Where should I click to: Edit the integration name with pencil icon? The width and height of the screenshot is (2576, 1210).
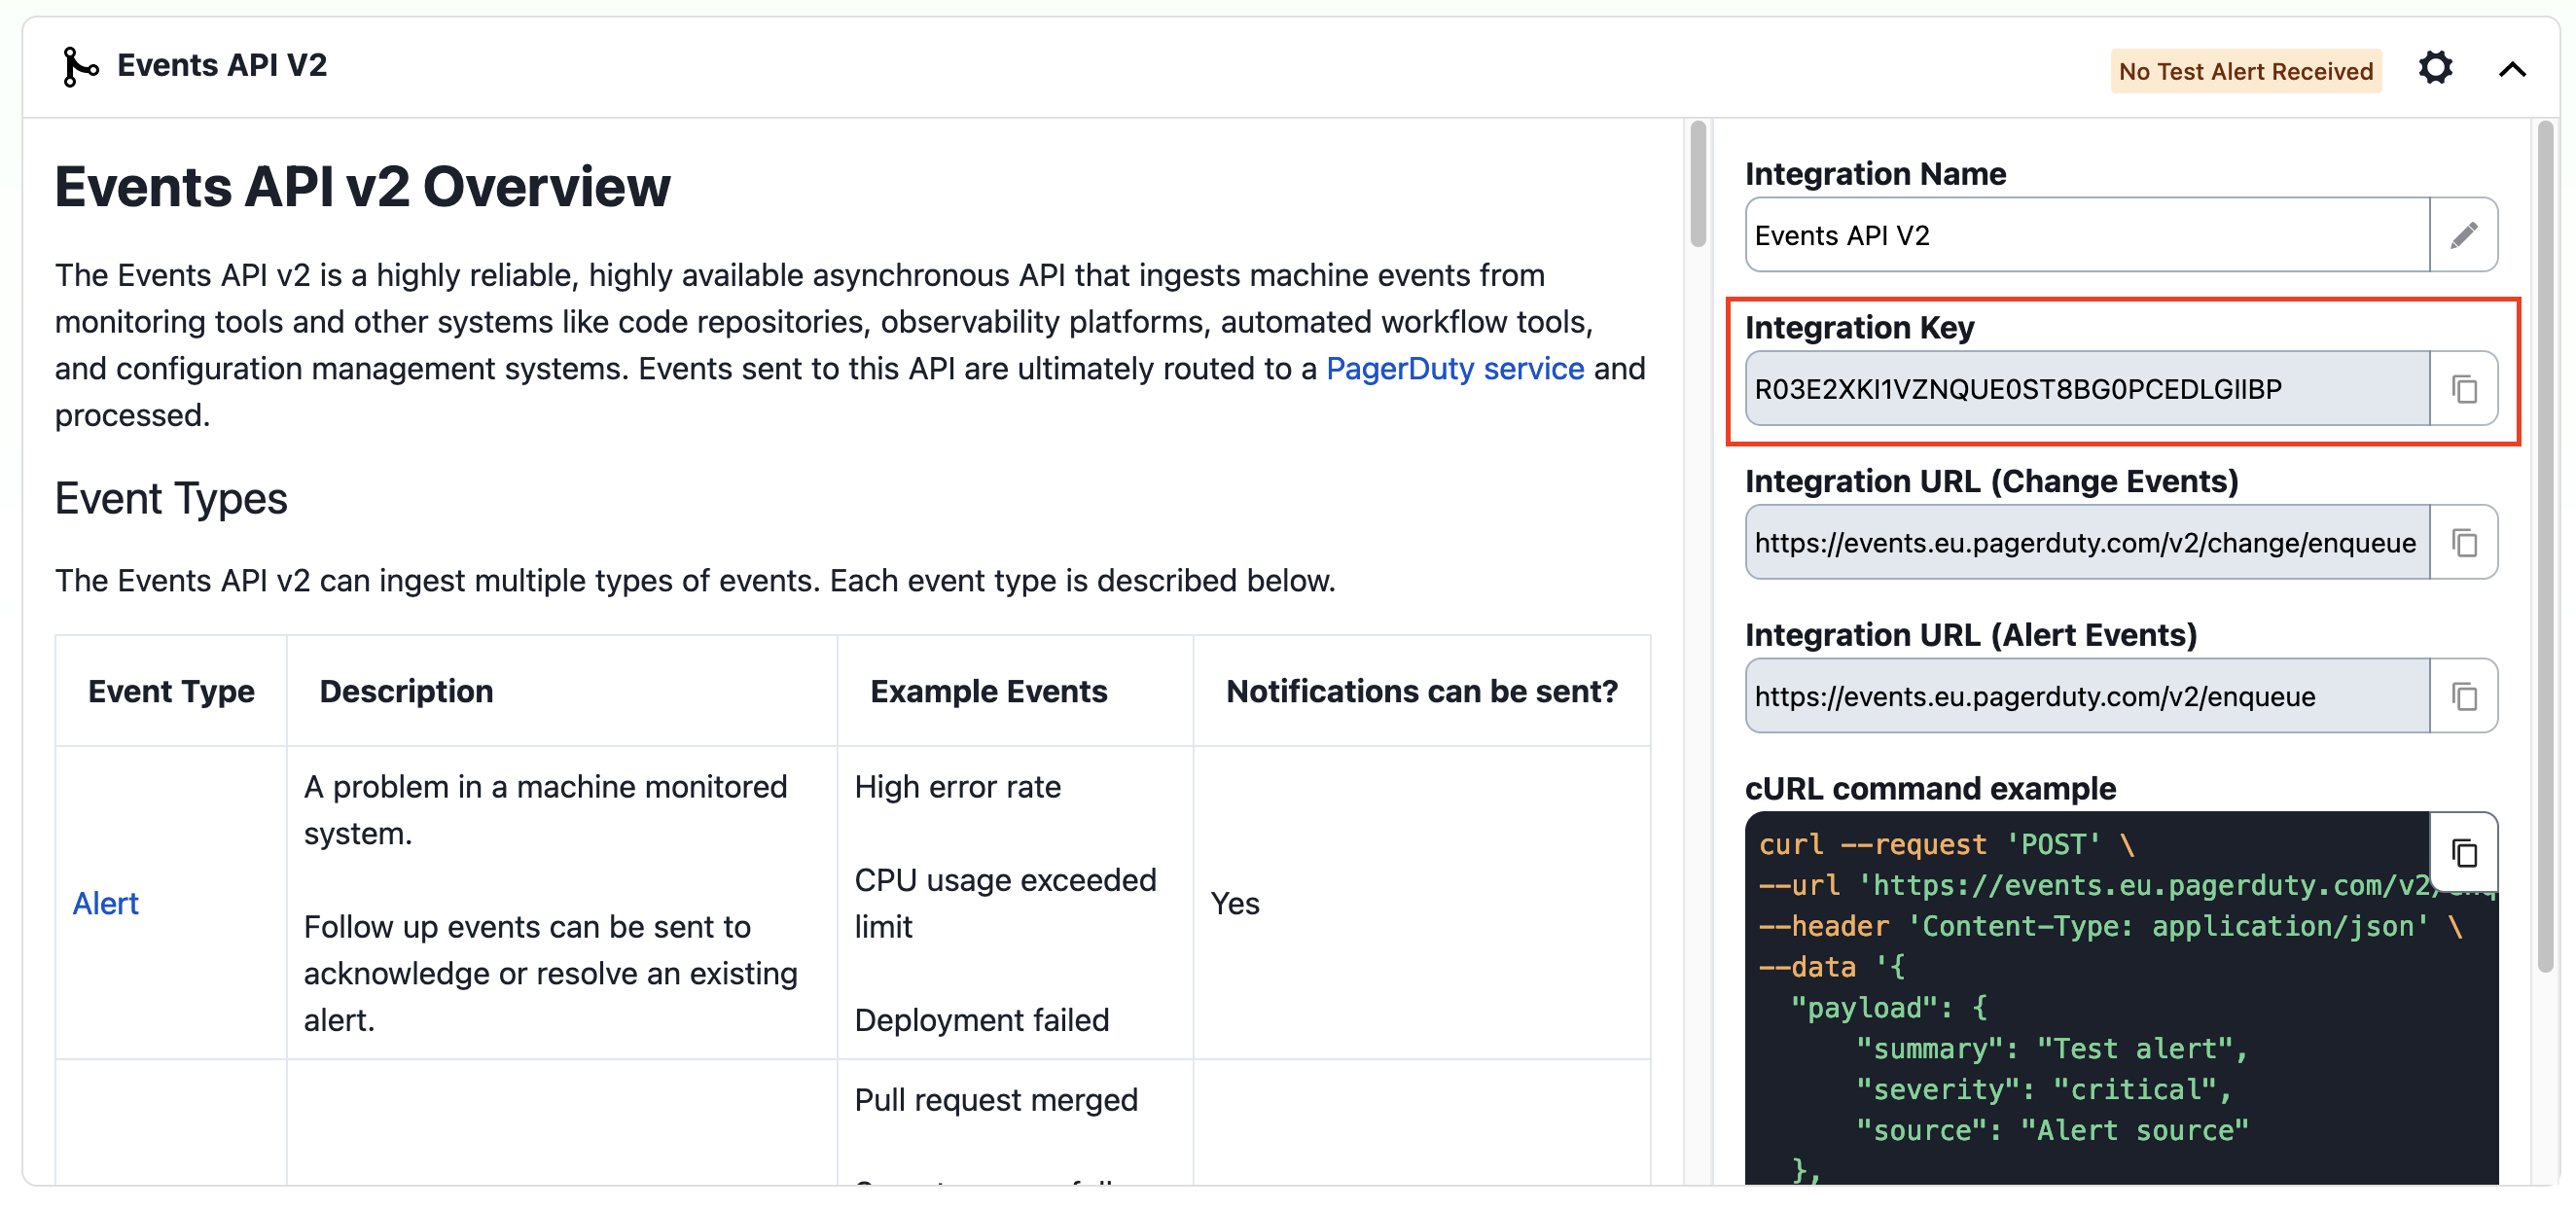2464,235
